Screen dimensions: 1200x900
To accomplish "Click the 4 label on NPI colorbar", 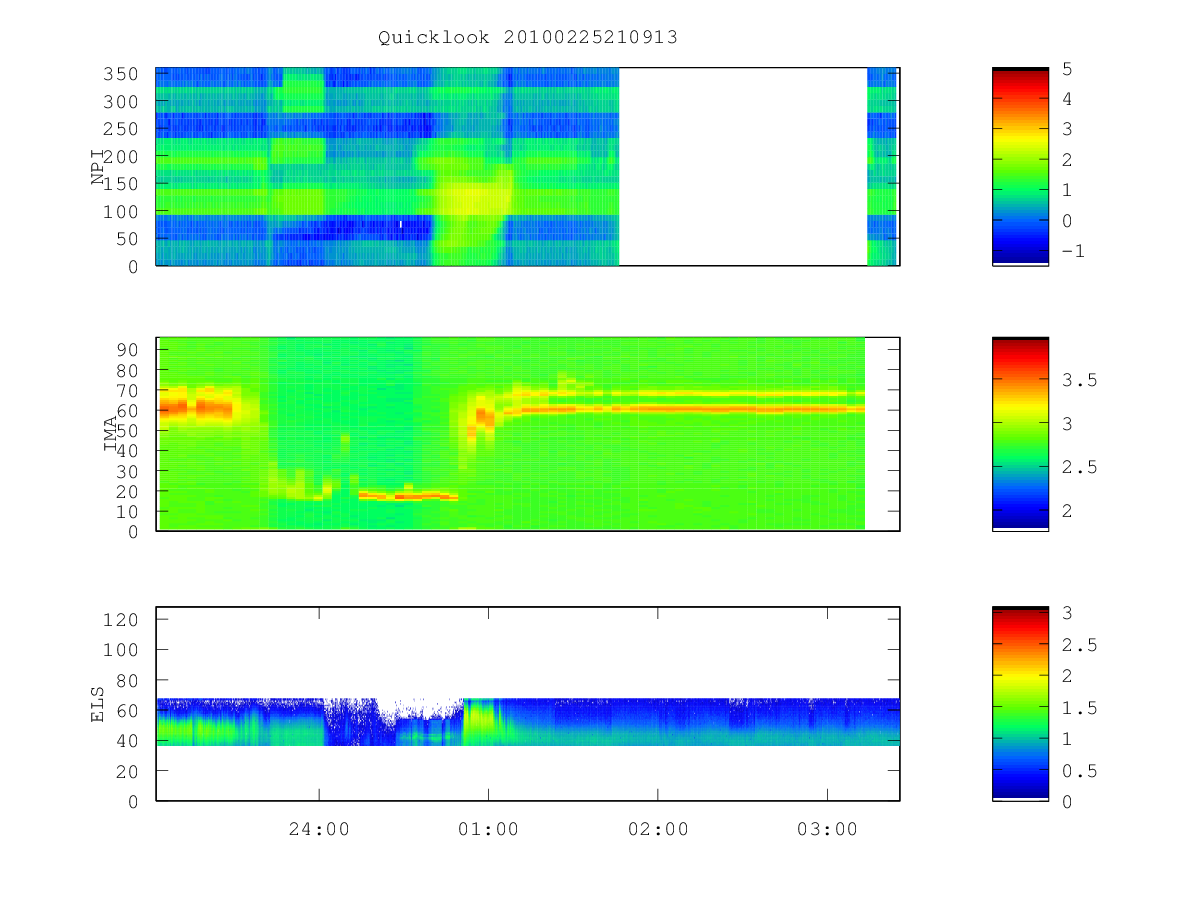I will click(1066, 99).
